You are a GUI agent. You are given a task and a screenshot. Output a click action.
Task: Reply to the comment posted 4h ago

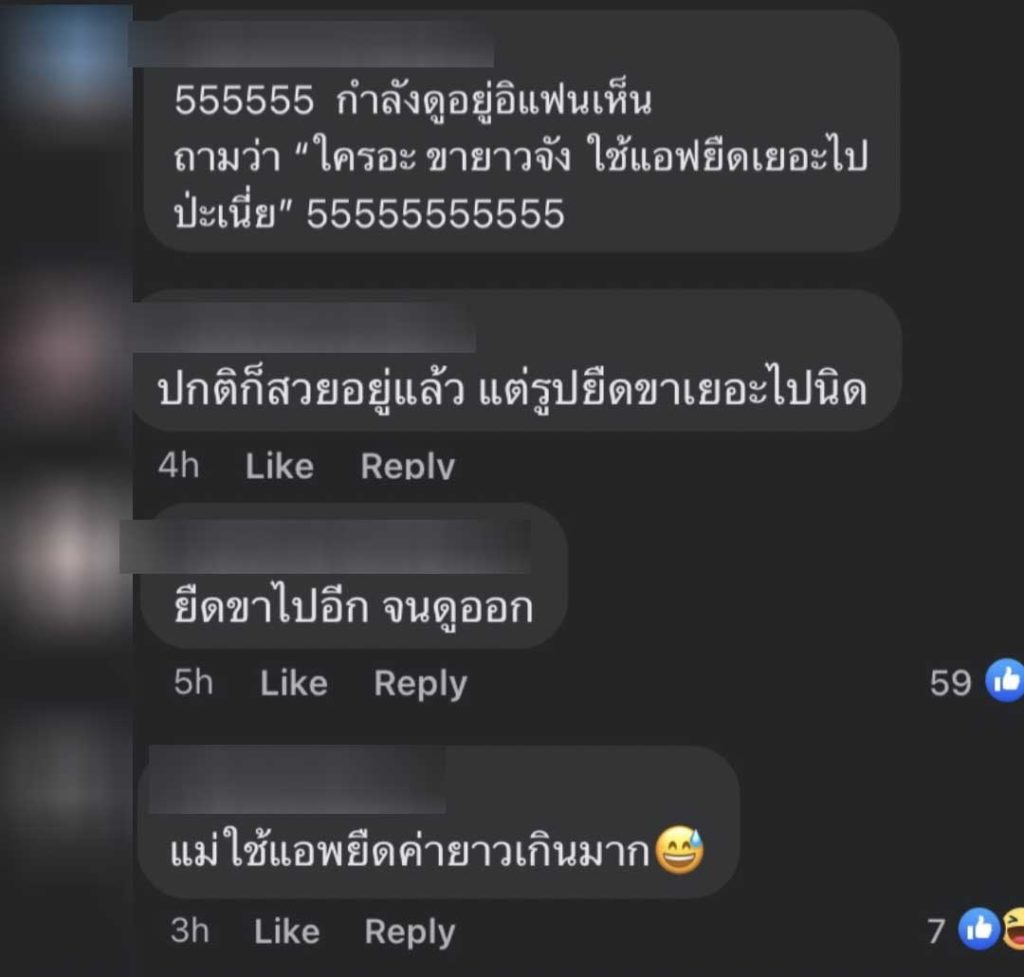coord(408,466)
